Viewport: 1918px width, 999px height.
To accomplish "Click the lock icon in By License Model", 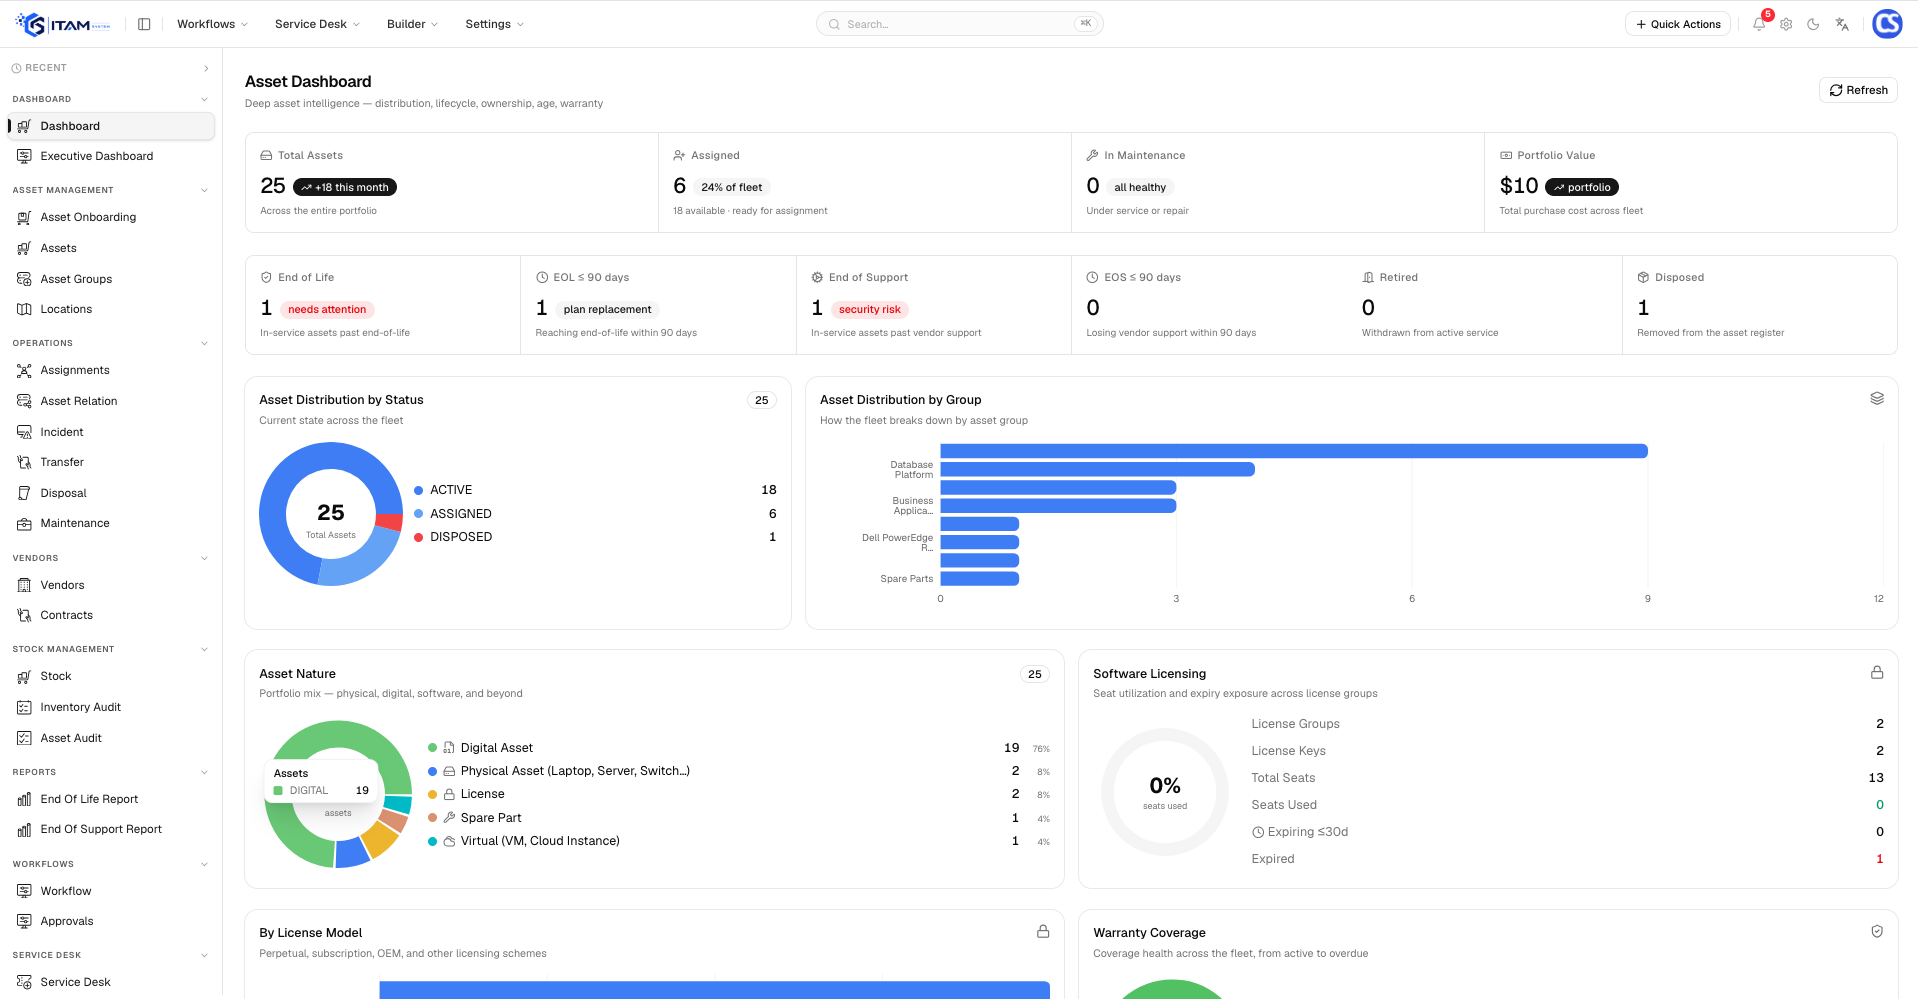I will pos(1043,931).
